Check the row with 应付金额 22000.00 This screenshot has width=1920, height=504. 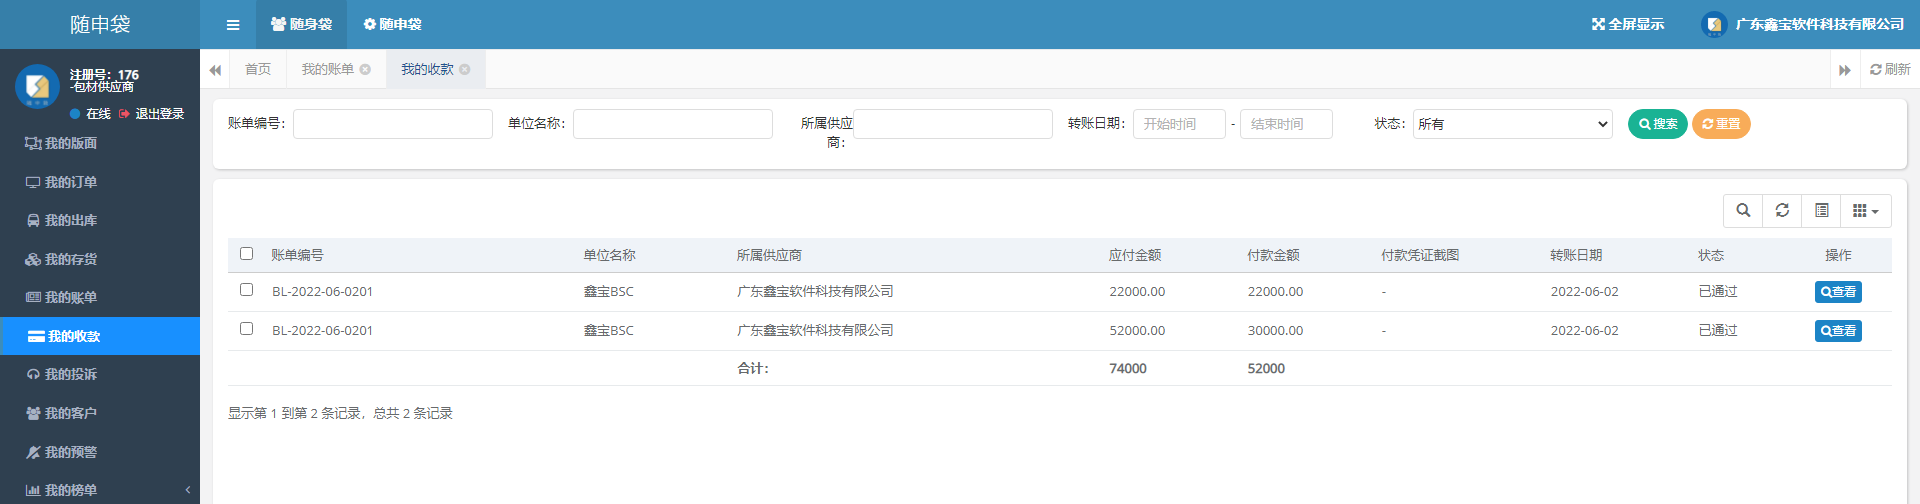(247, 290)
